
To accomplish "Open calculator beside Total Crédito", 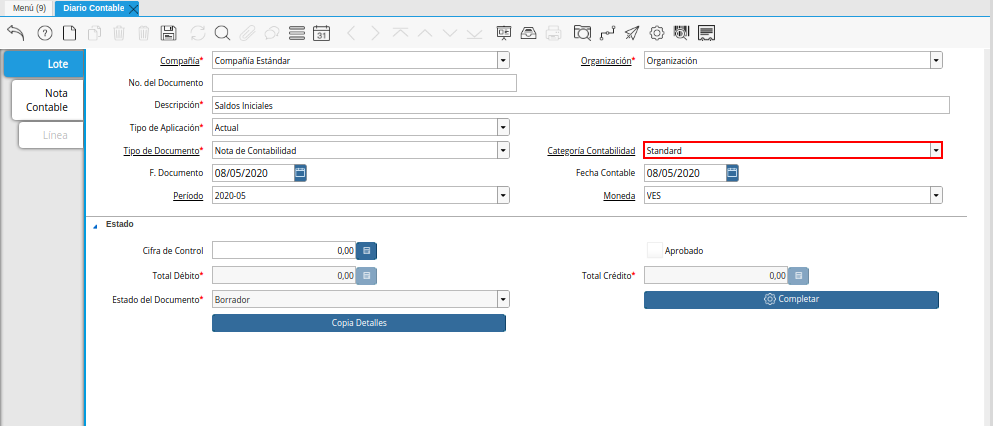I will (799, 276).
